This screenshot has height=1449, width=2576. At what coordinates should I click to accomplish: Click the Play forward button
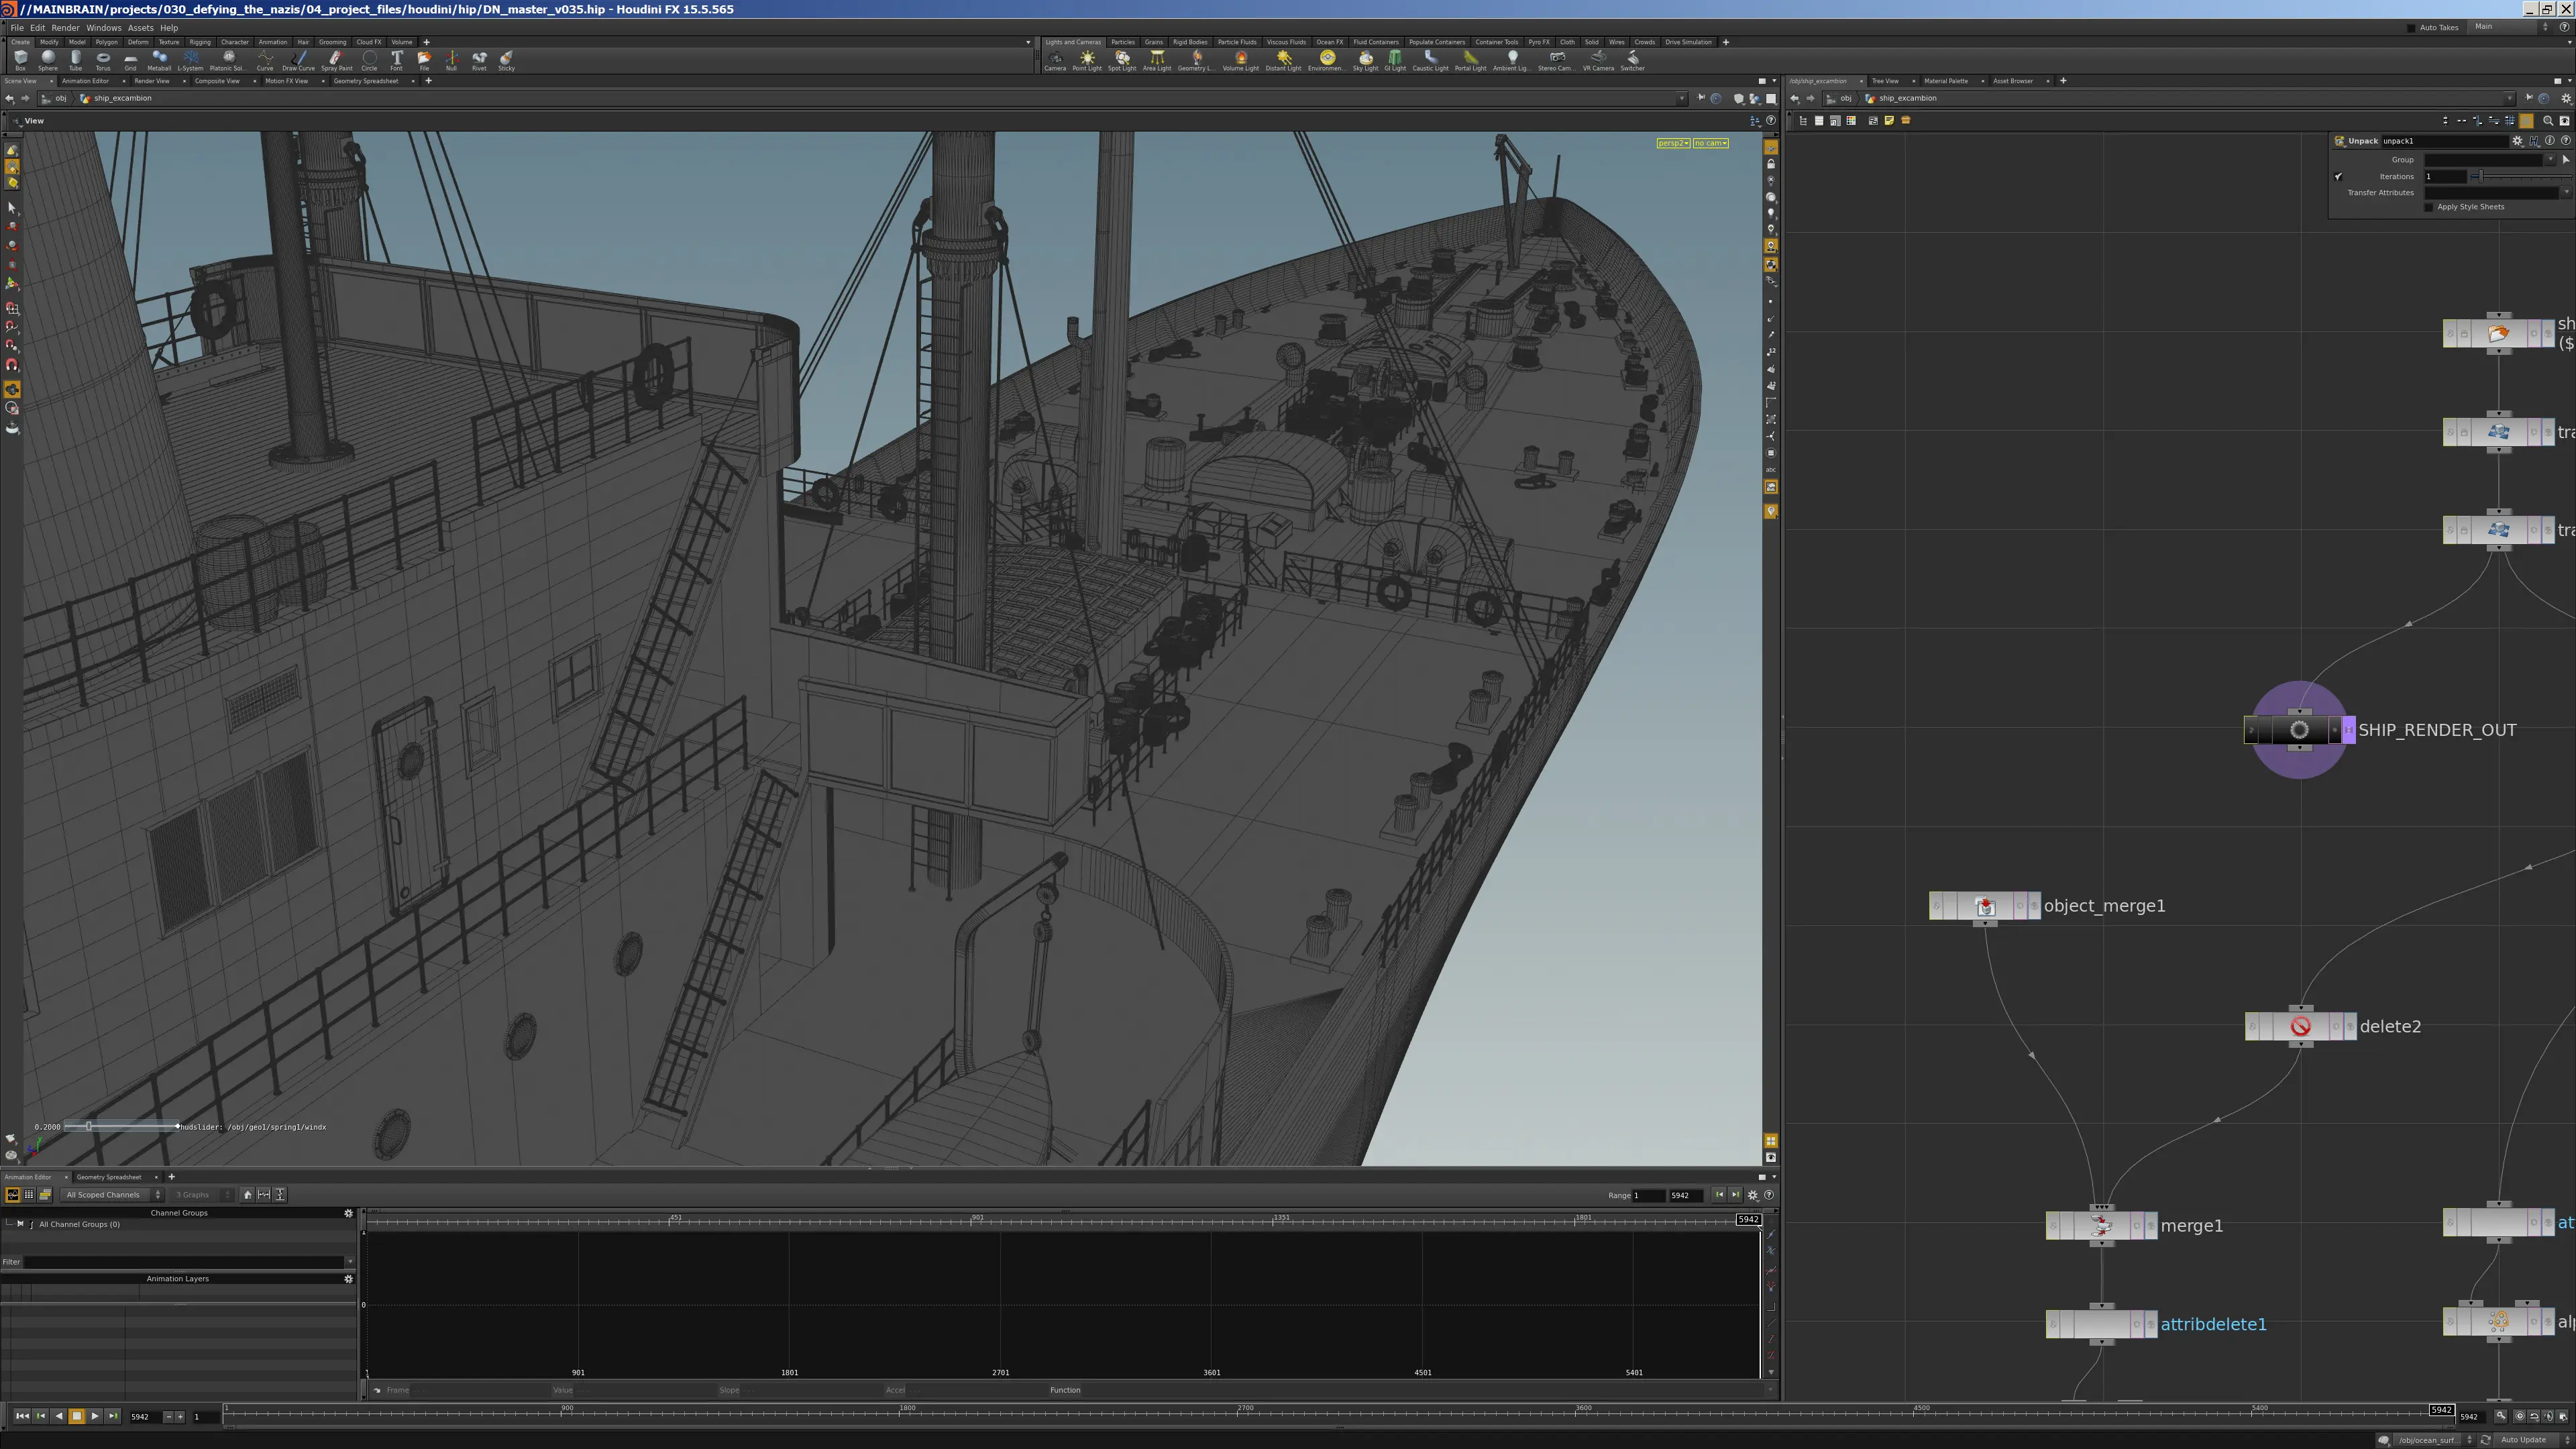click(95, 1416)
